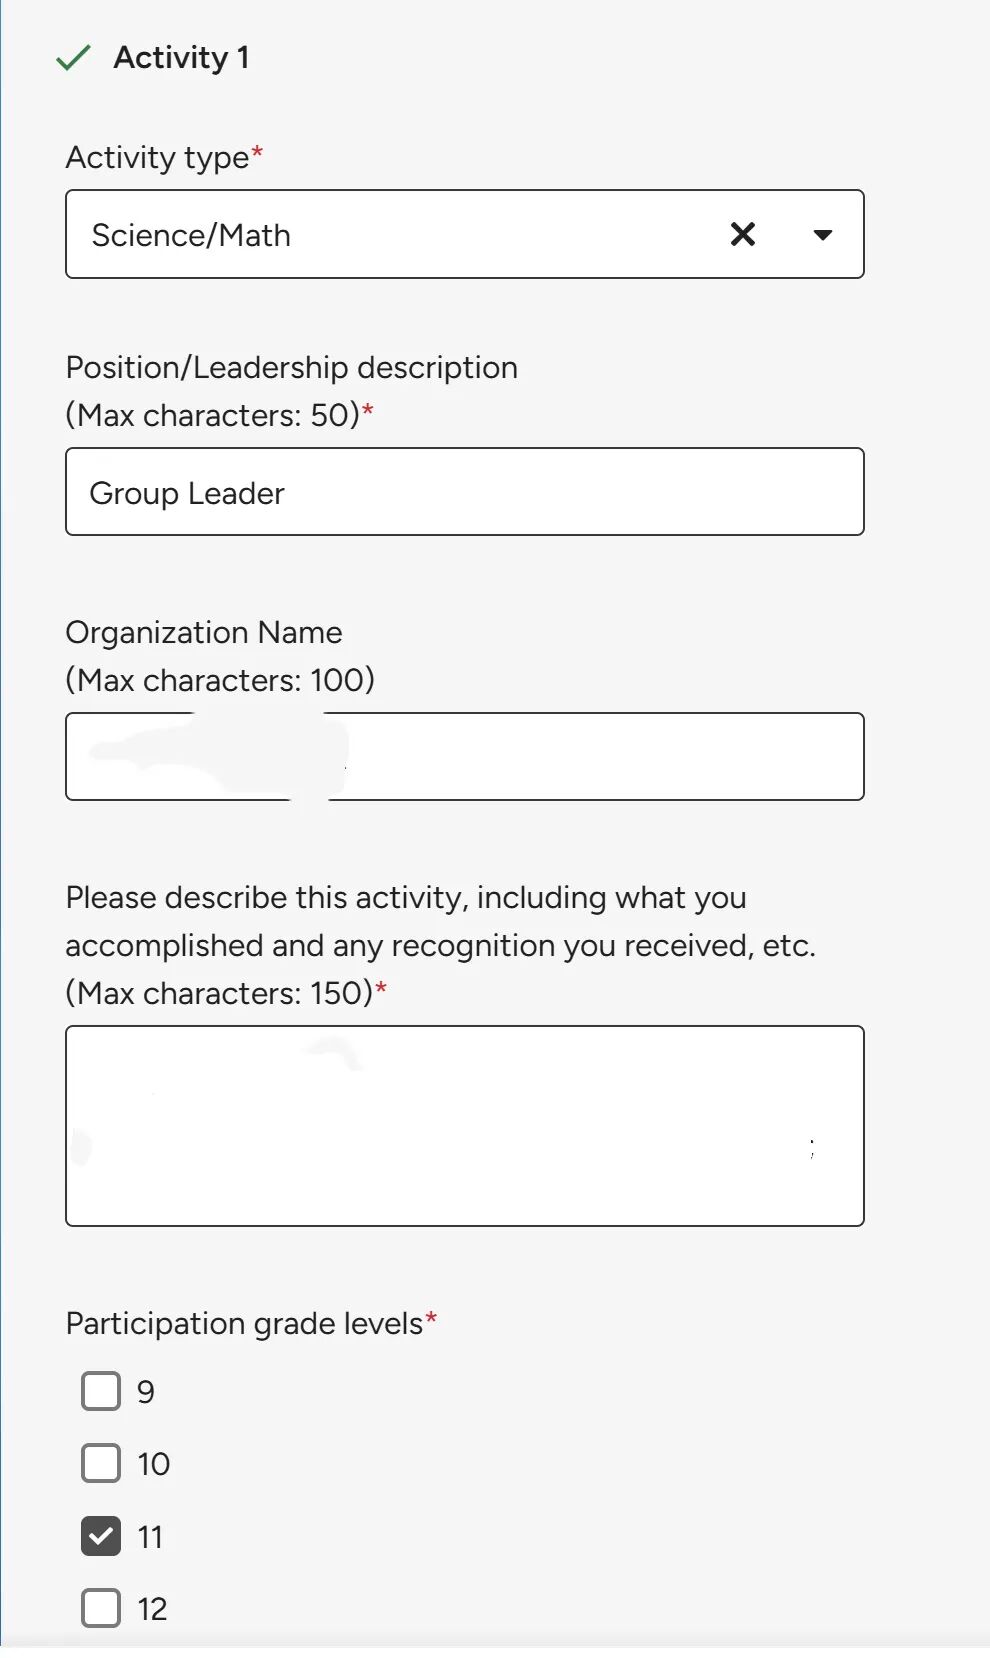The width and height of the screenshot is (990, 1658).
Task: Collapse the Activity 1 section heading
Action: [181, 58]
